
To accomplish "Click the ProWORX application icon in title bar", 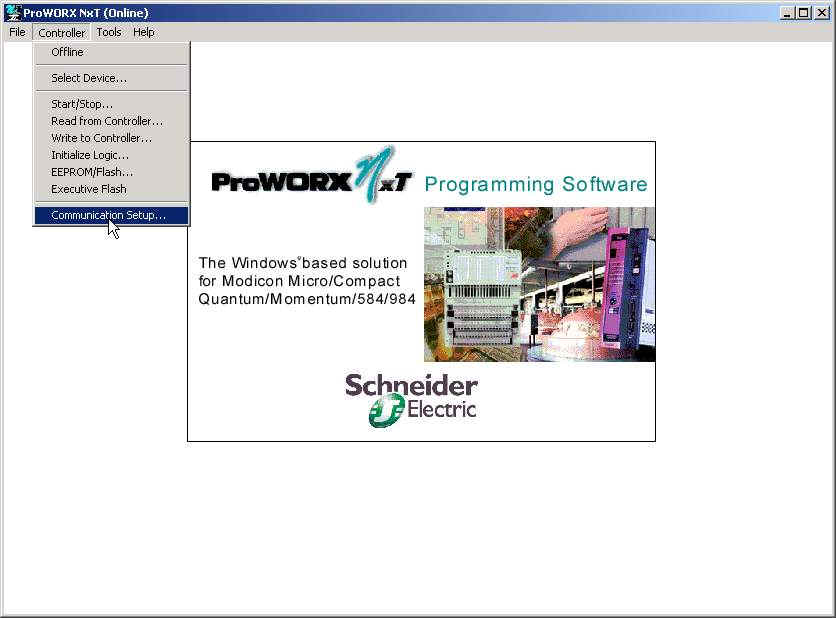I will pyautogui.click(x=13, y=13).
